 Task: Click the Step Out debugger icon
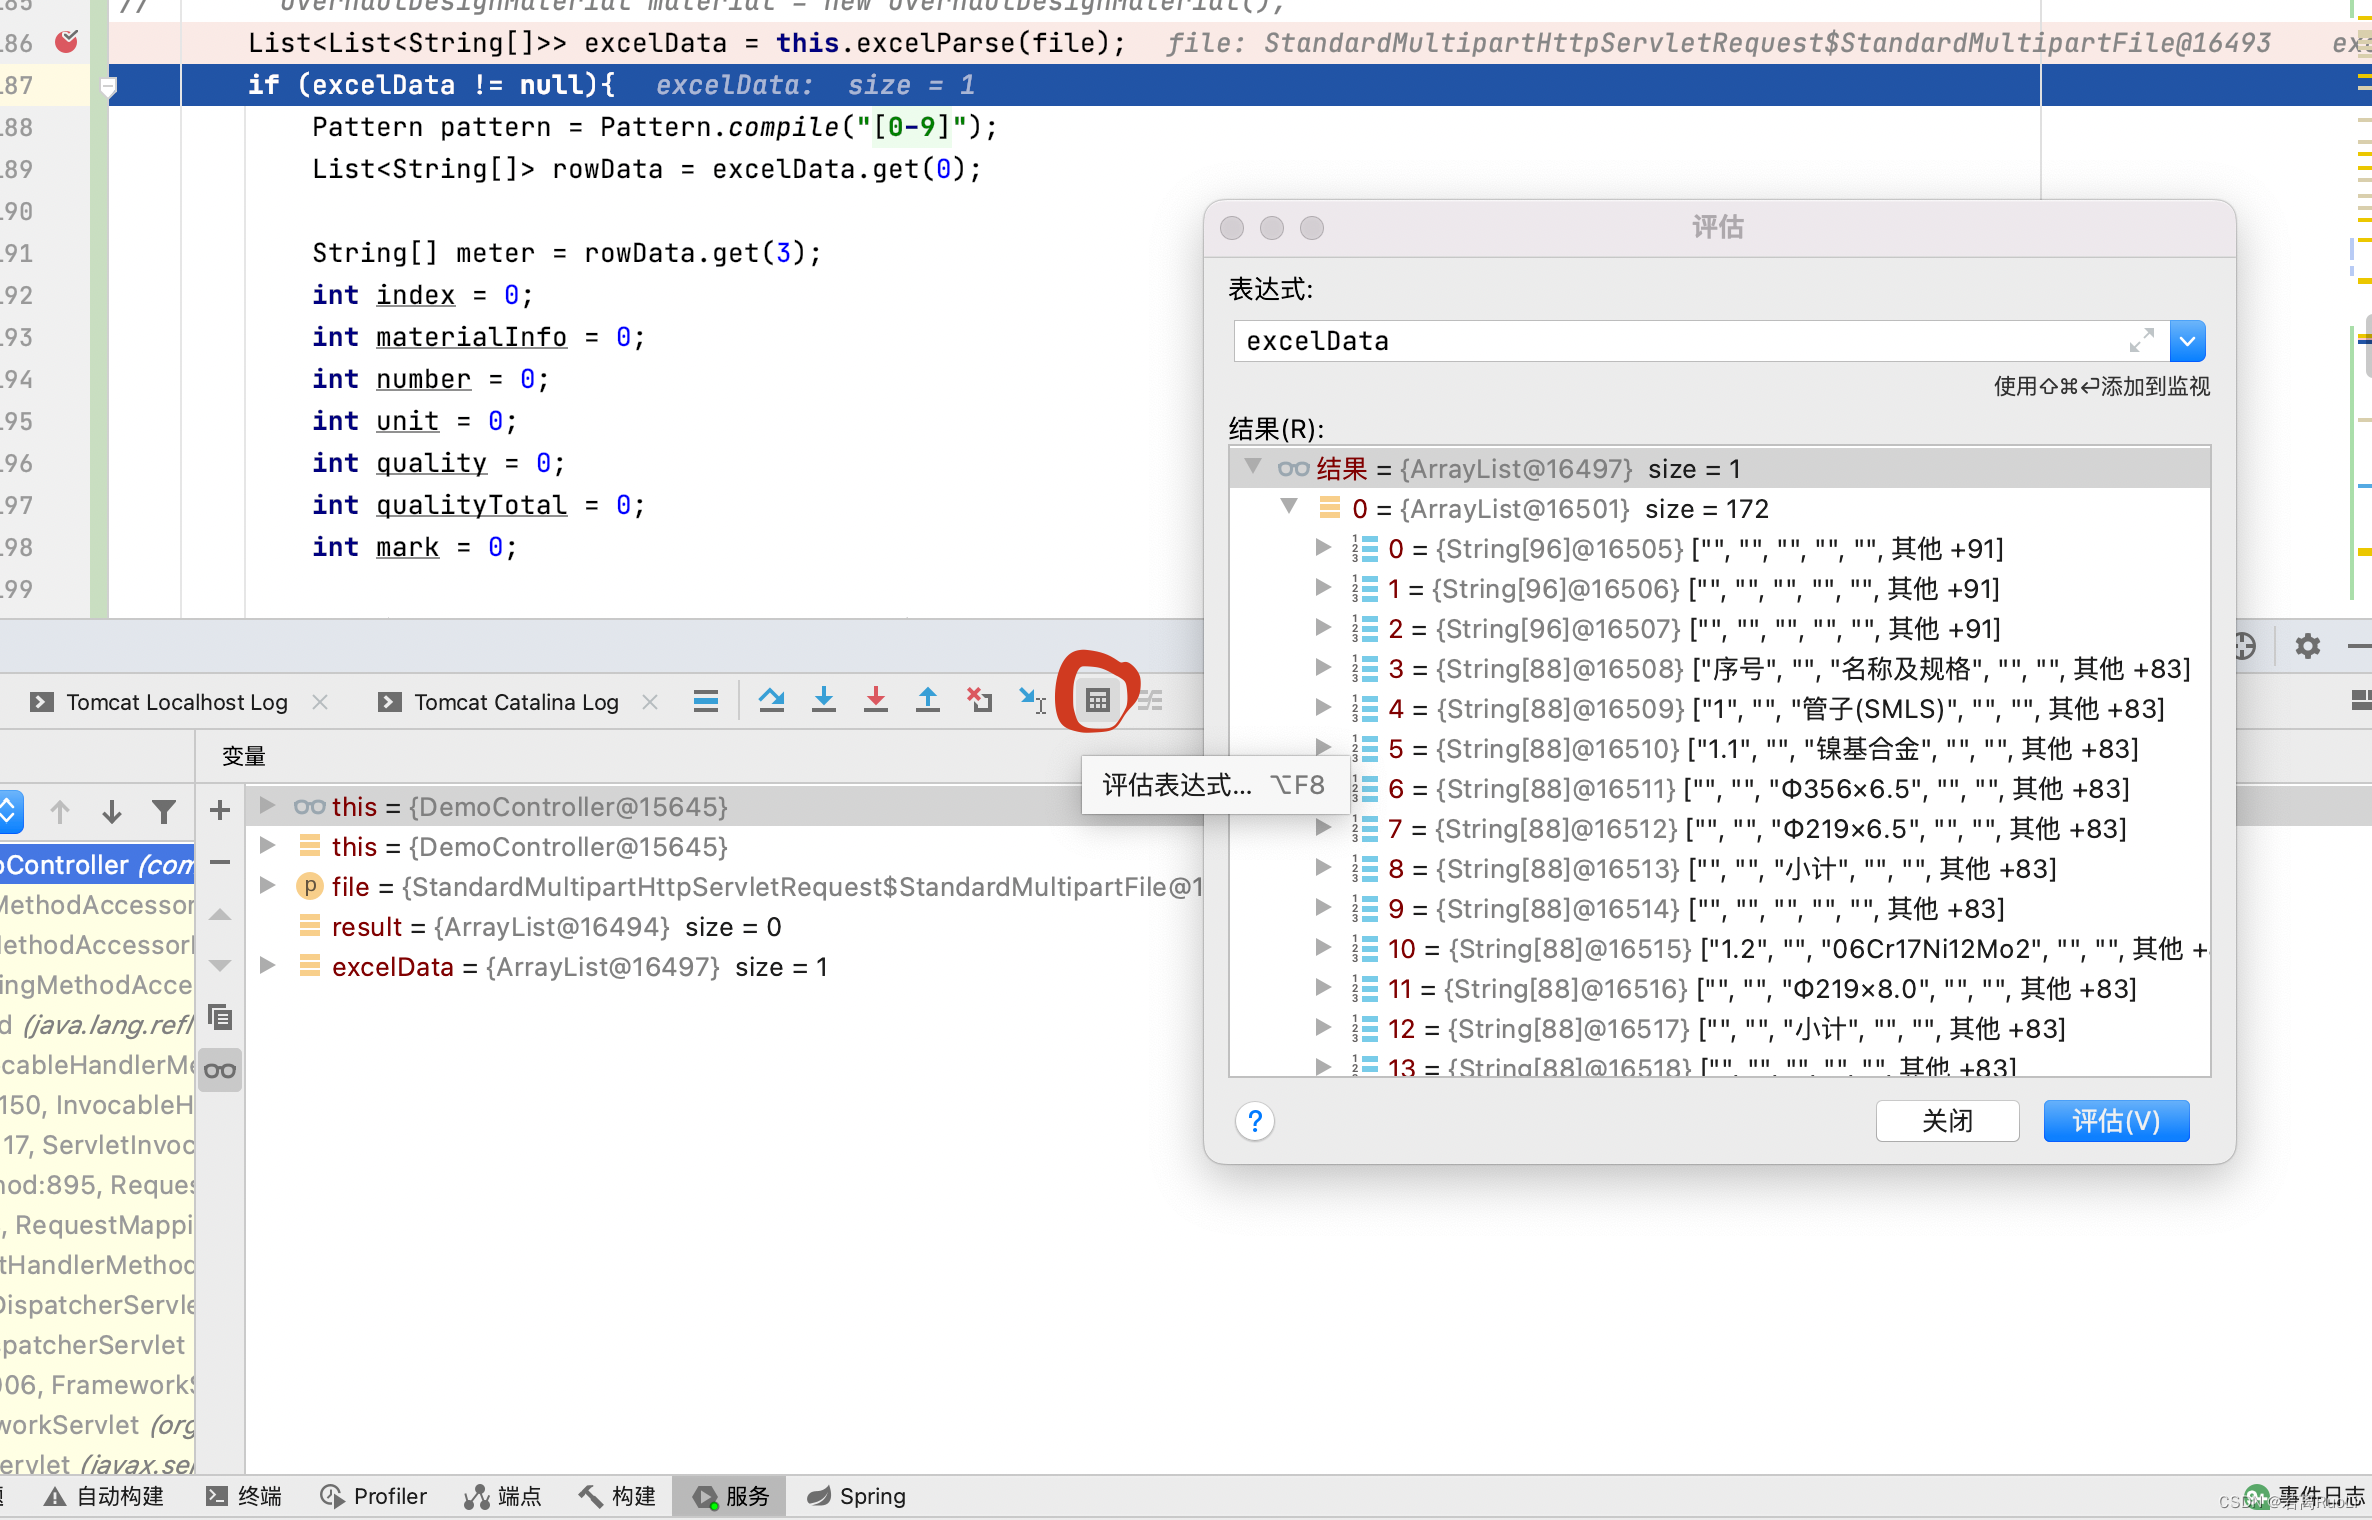[927, 701]
